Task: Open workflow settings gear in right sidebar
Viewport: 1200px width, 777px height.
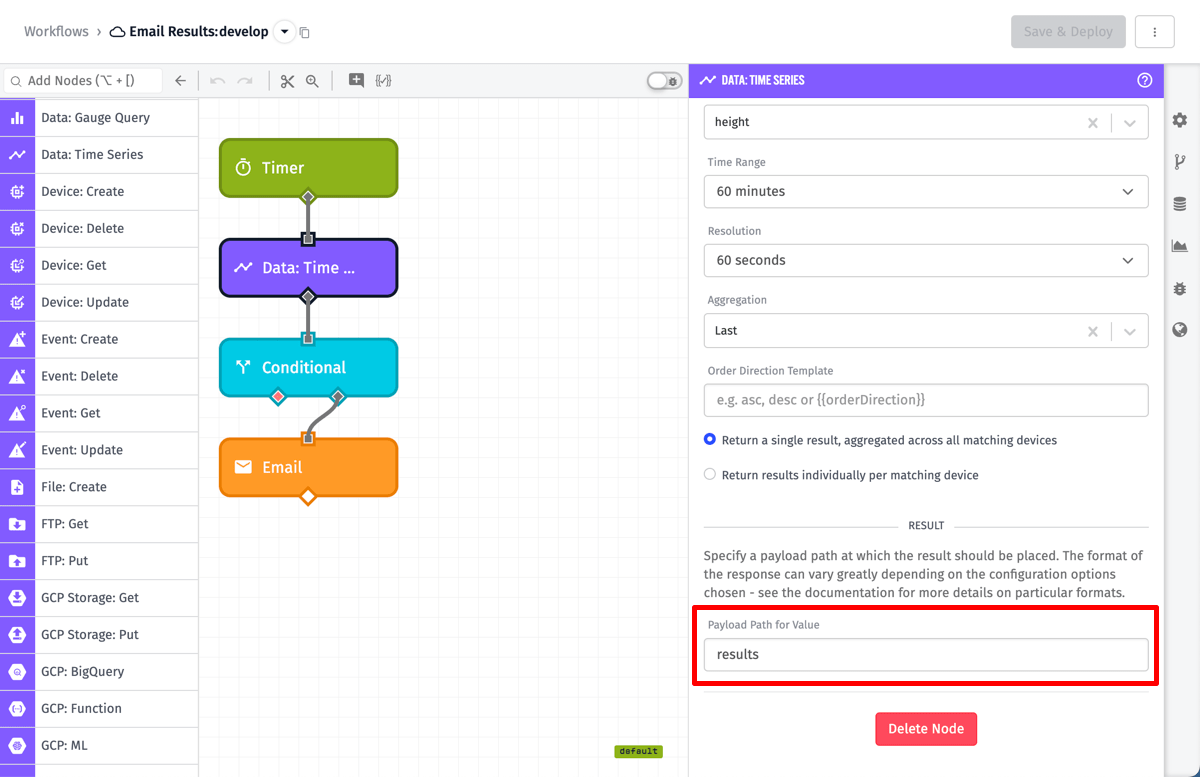Action: 1180,120
